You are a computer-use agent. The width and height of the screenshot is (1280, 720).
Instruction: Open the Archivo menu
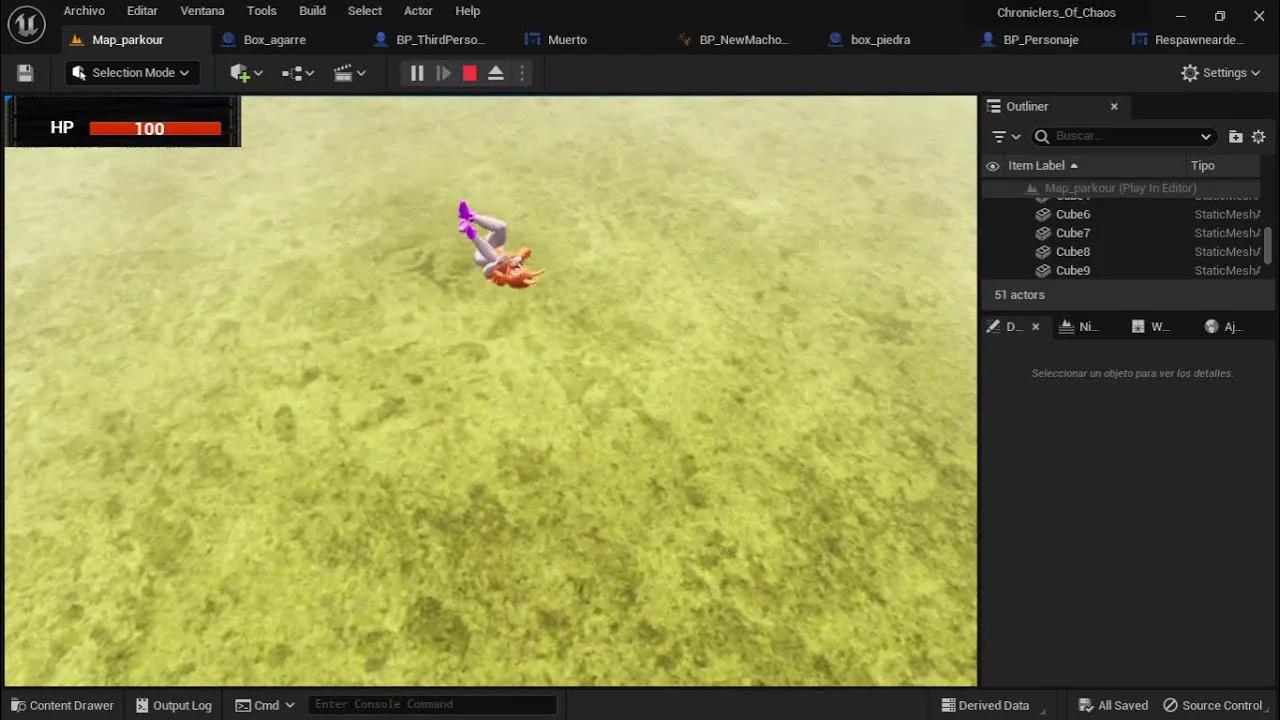pyautogui.click(x=84, y=11)
